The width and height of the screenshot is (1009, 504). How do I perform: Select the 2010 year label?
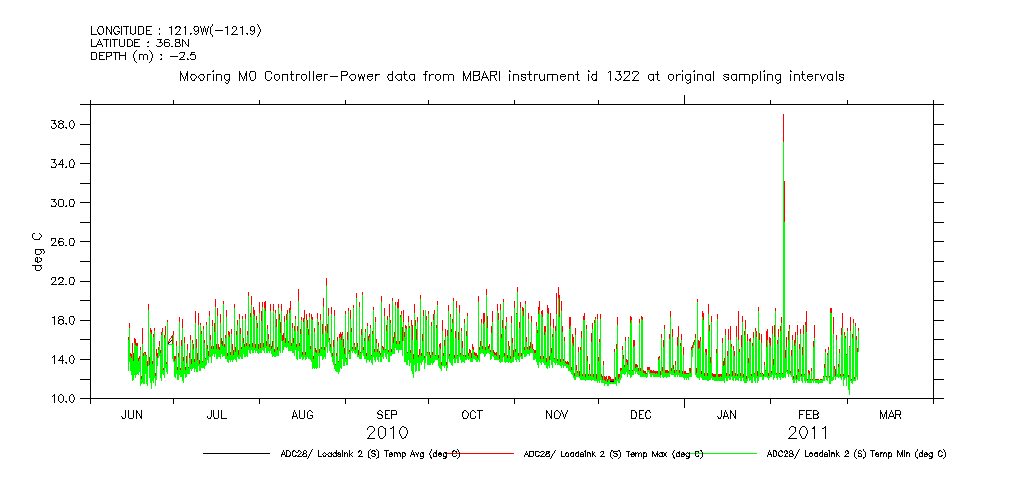386,434
